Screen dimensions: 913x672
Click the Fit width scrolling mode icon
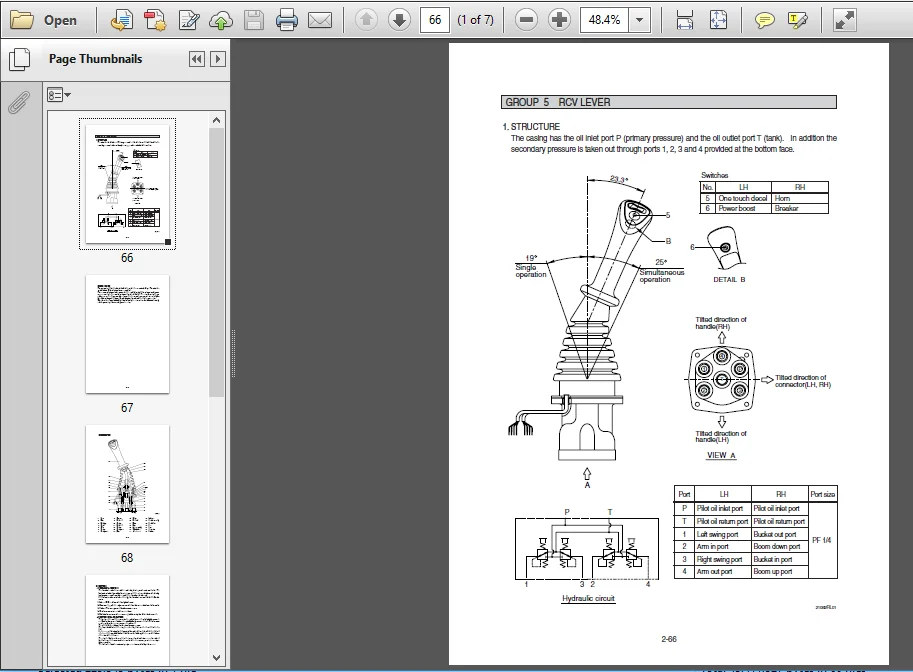(x=685, y=20)
